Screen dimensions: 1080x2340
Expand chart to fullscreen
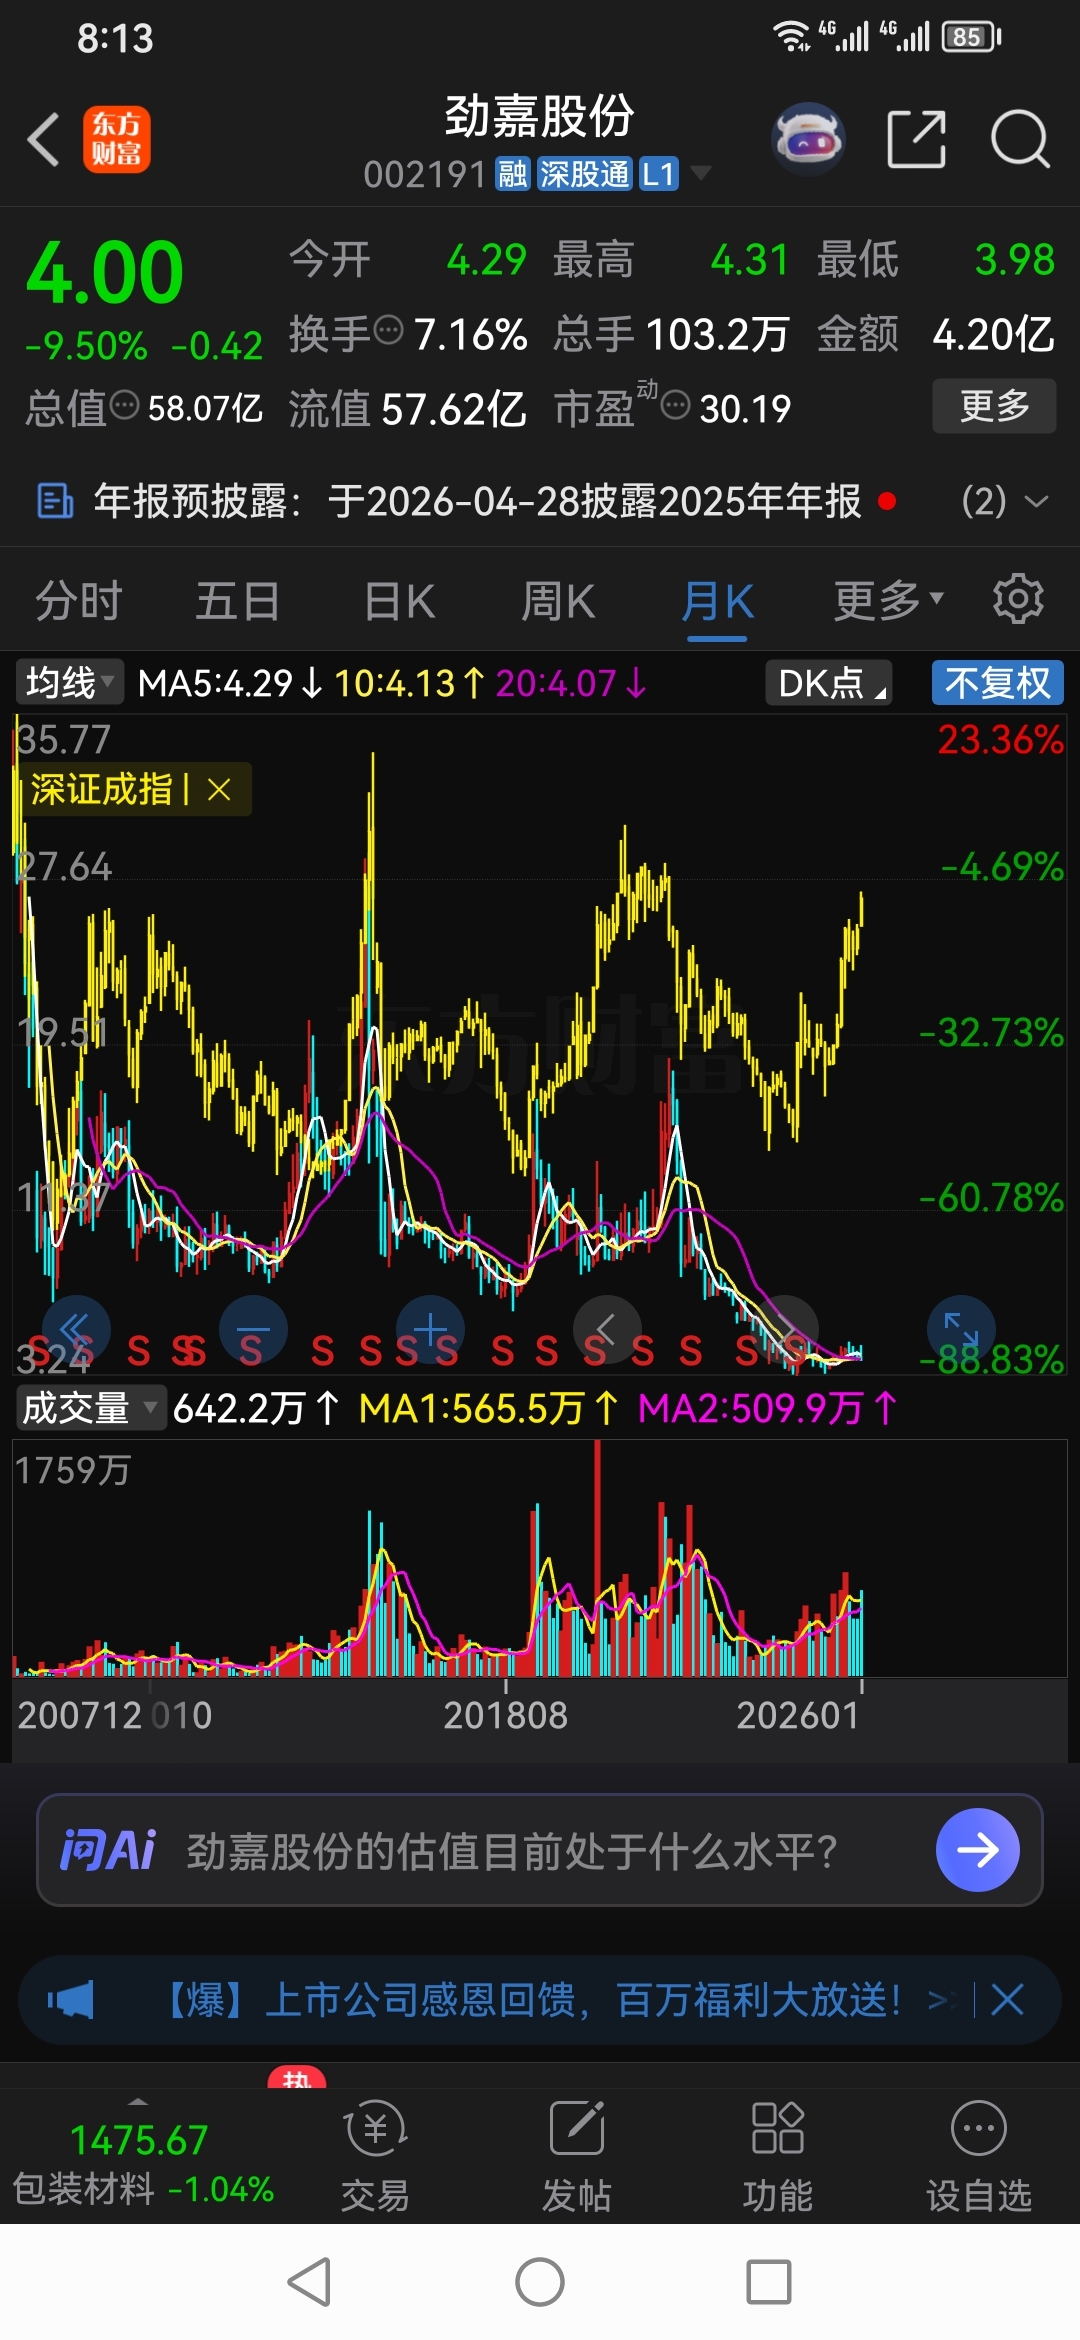[961, 1329]
